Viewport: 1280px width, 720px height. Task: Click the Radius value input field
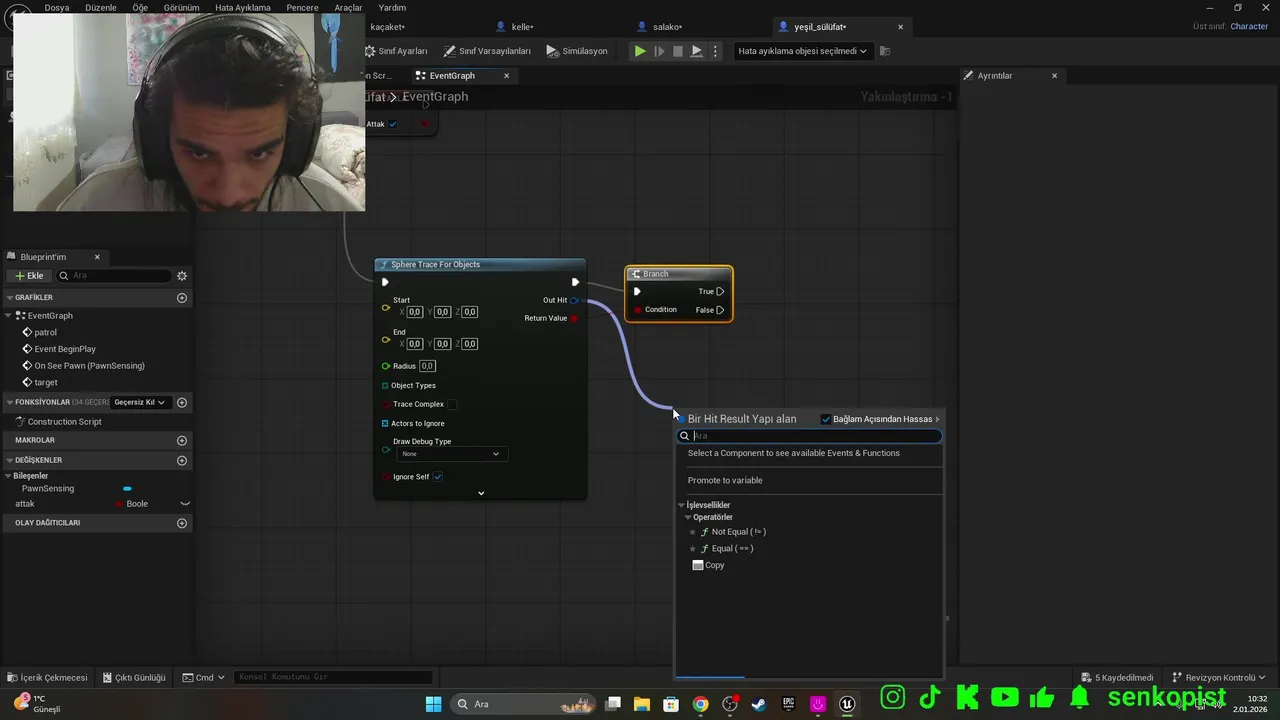coord(428,366)
